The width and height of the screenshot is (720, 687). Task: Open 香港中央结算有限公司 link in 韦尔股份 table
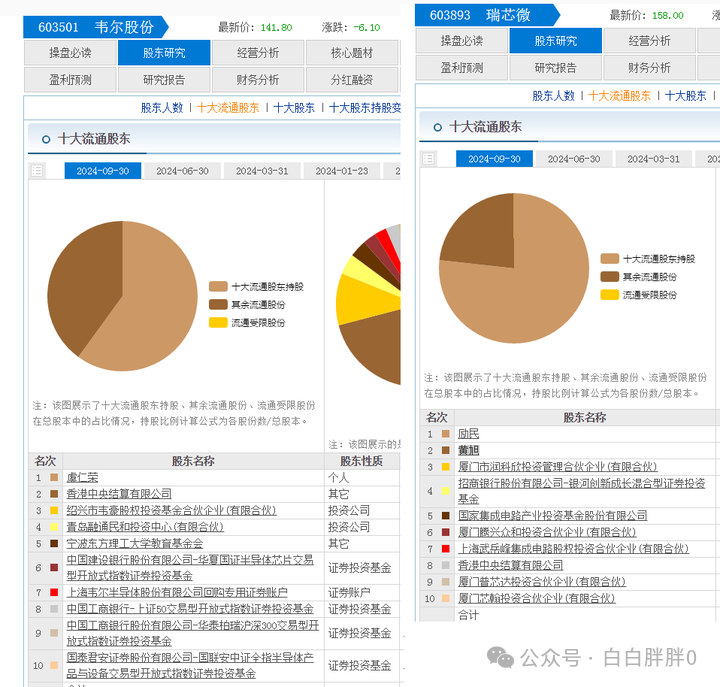(119, 494)
